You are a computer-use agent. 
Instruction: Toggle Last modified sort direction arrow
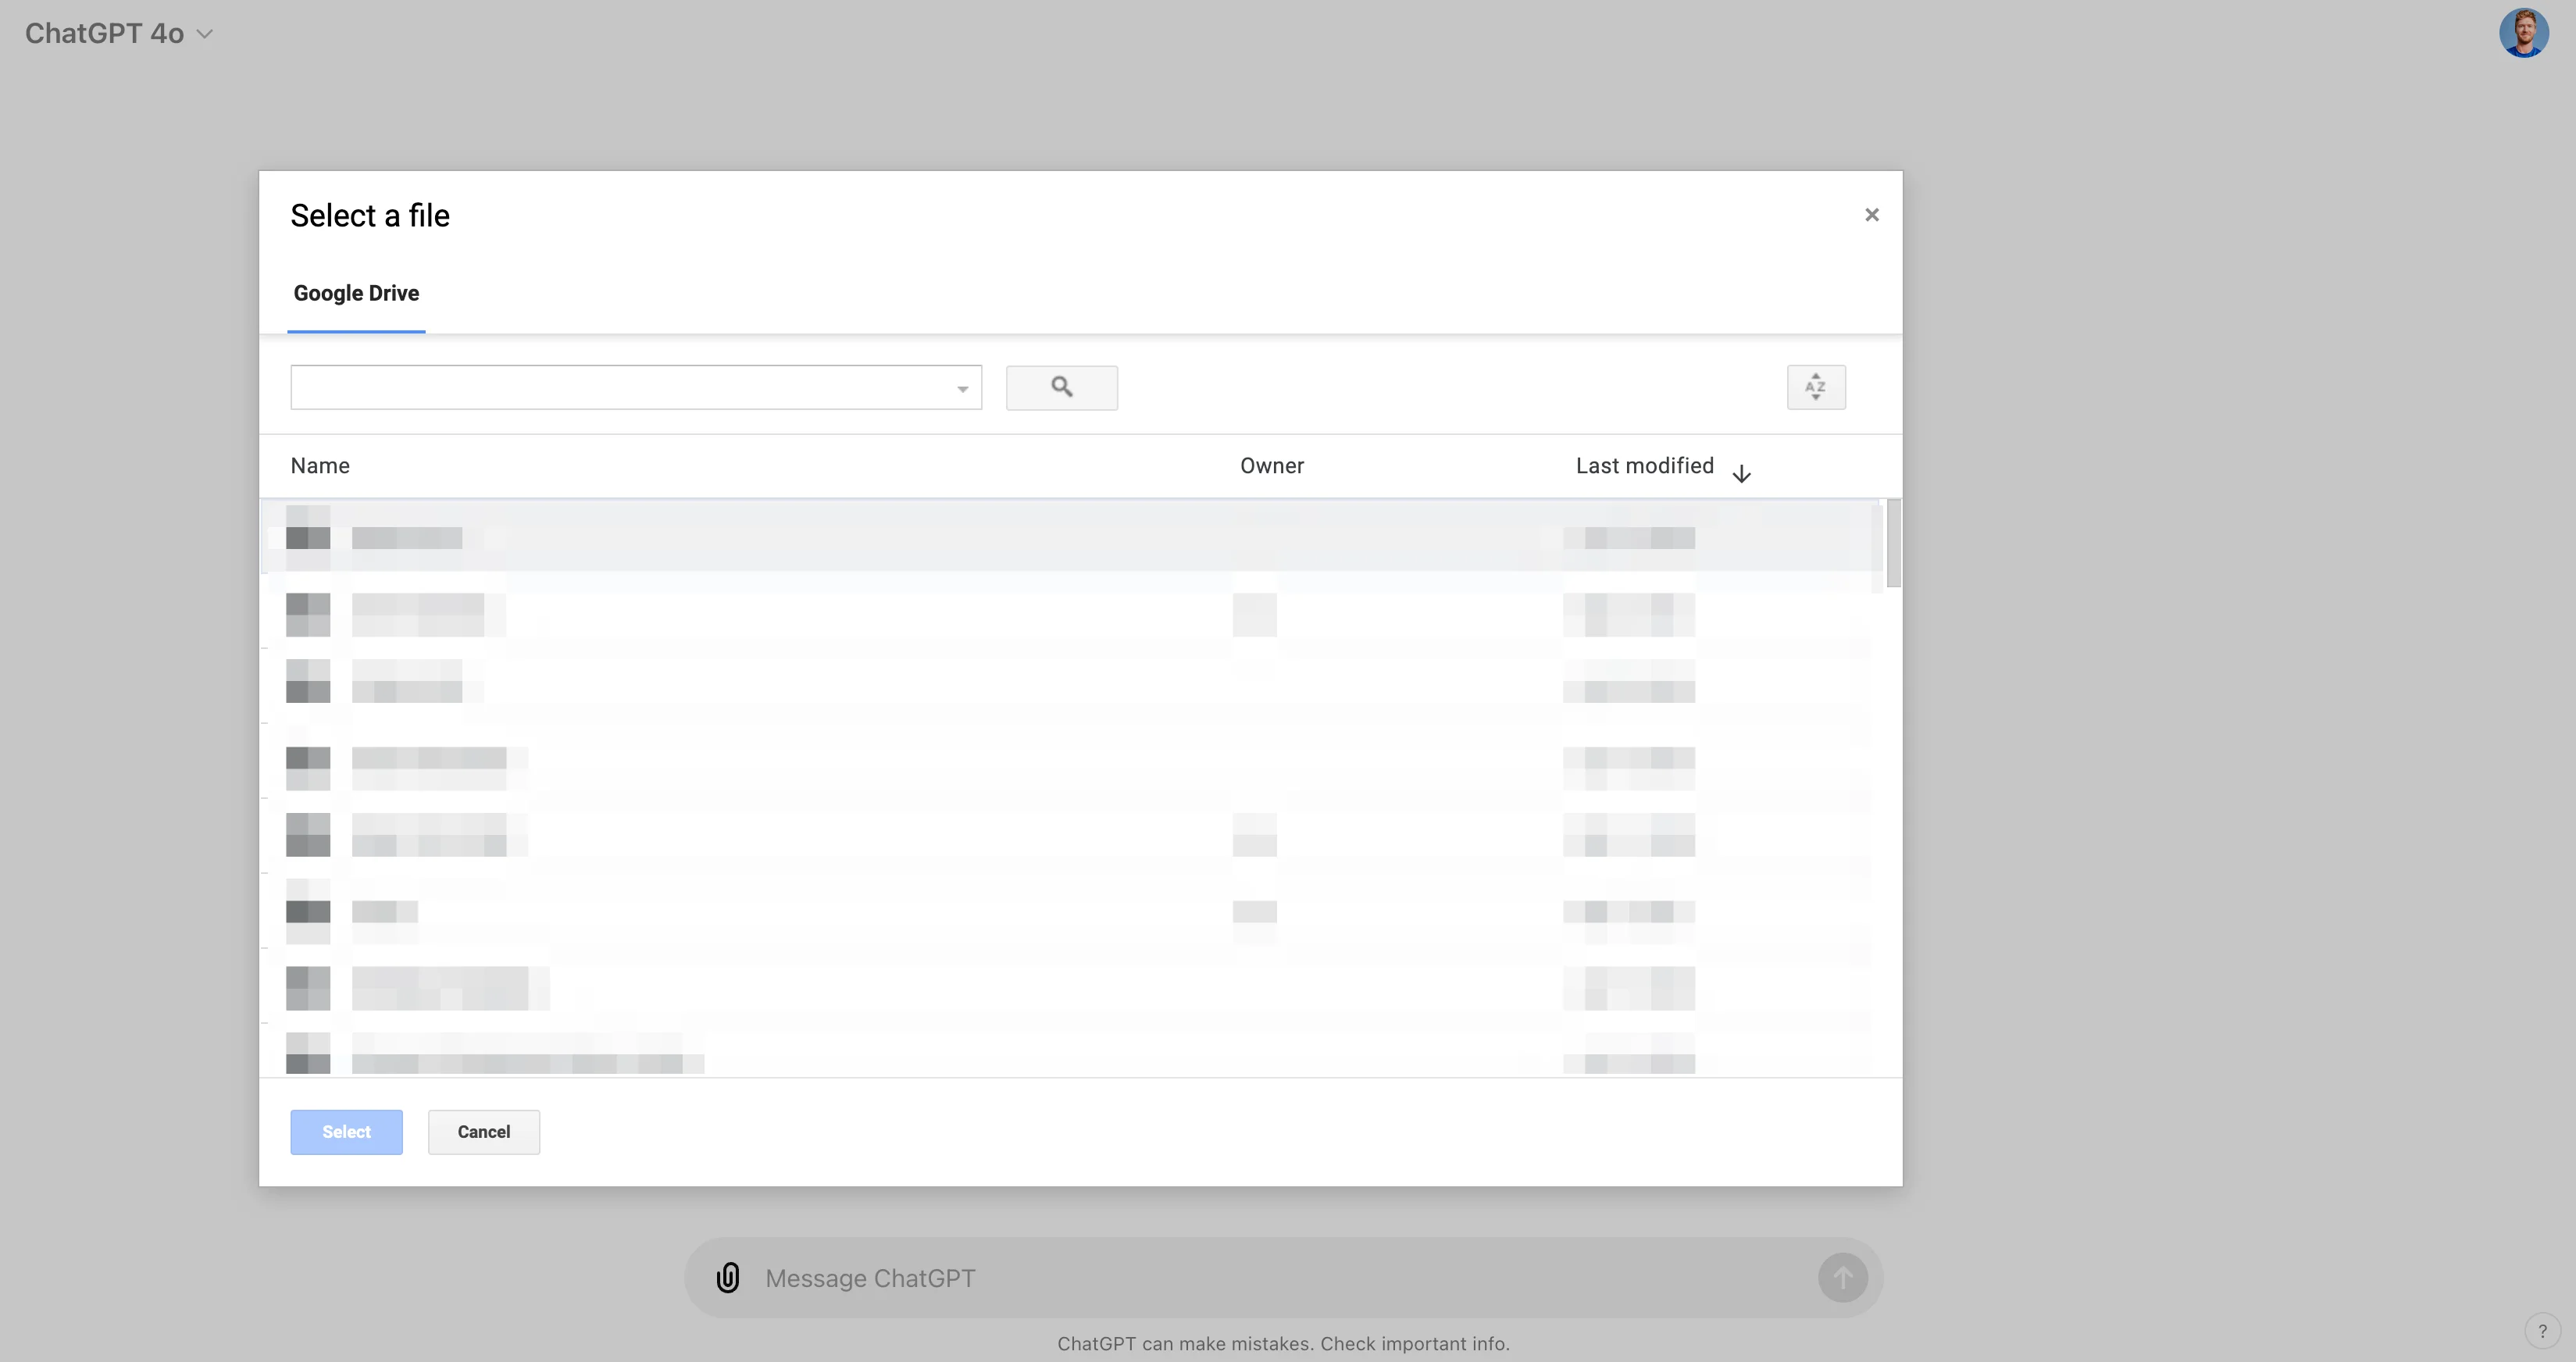1741,474
